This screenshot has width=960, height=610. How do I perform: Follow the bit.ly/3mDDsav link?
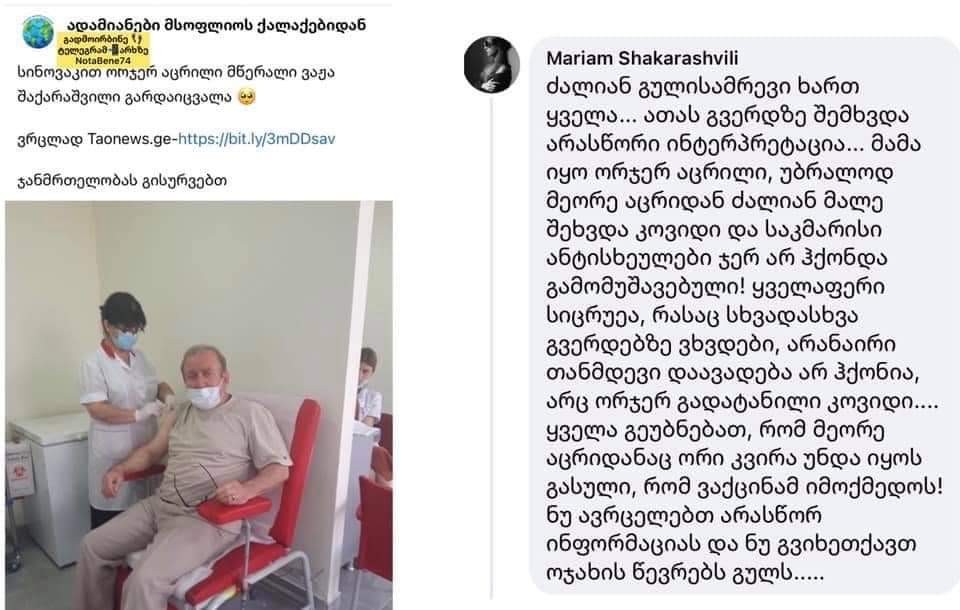257,139
